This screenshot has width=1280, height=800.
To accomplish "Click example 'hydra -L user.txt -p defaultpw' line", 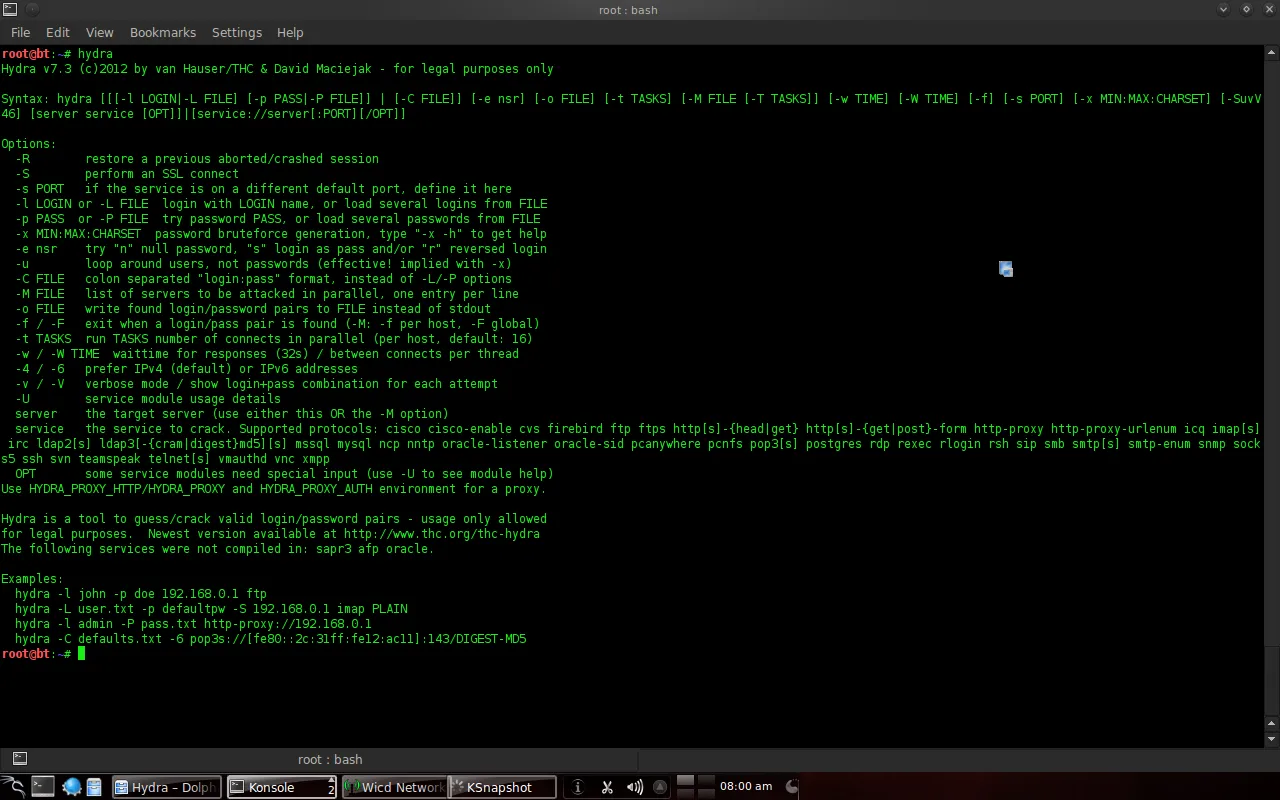I will coord(211,609).
